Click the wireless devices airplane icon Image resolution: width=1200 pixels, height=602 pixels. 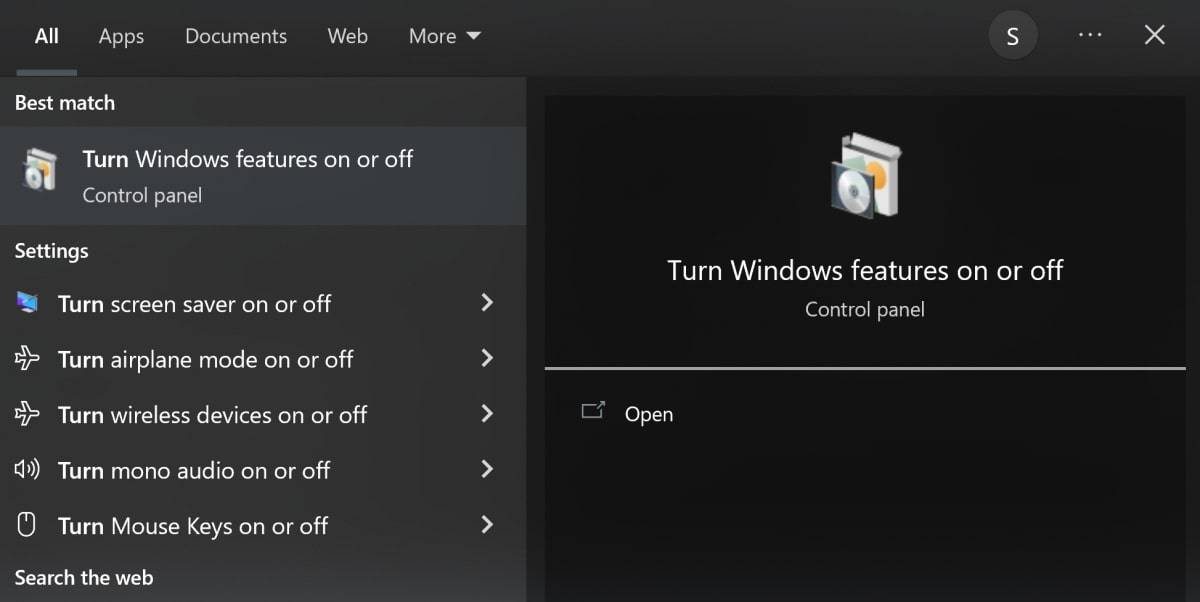(x=27, y=414)
